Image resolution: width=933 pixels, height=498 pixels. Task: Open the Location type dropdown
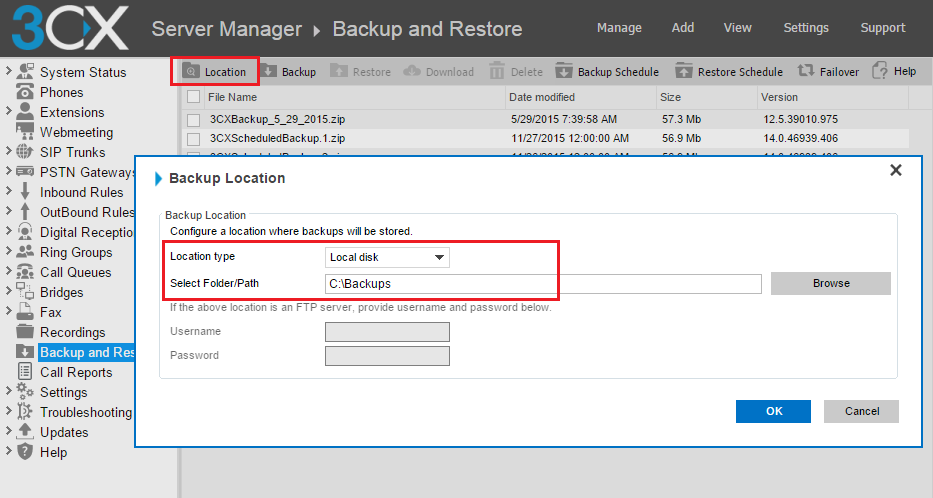pyautogui.click(x=387, y=257)
